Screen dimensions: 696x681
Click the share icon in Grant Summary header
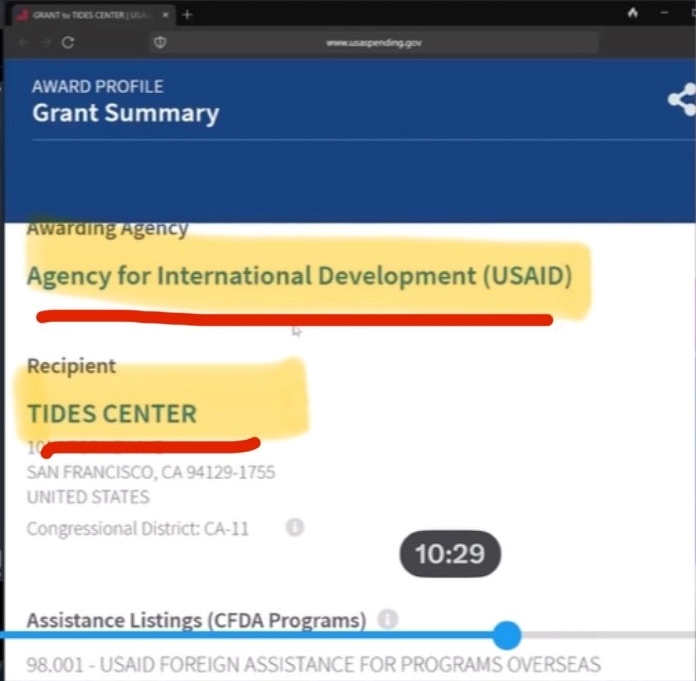pyautogui.click(x=682, y=99)
